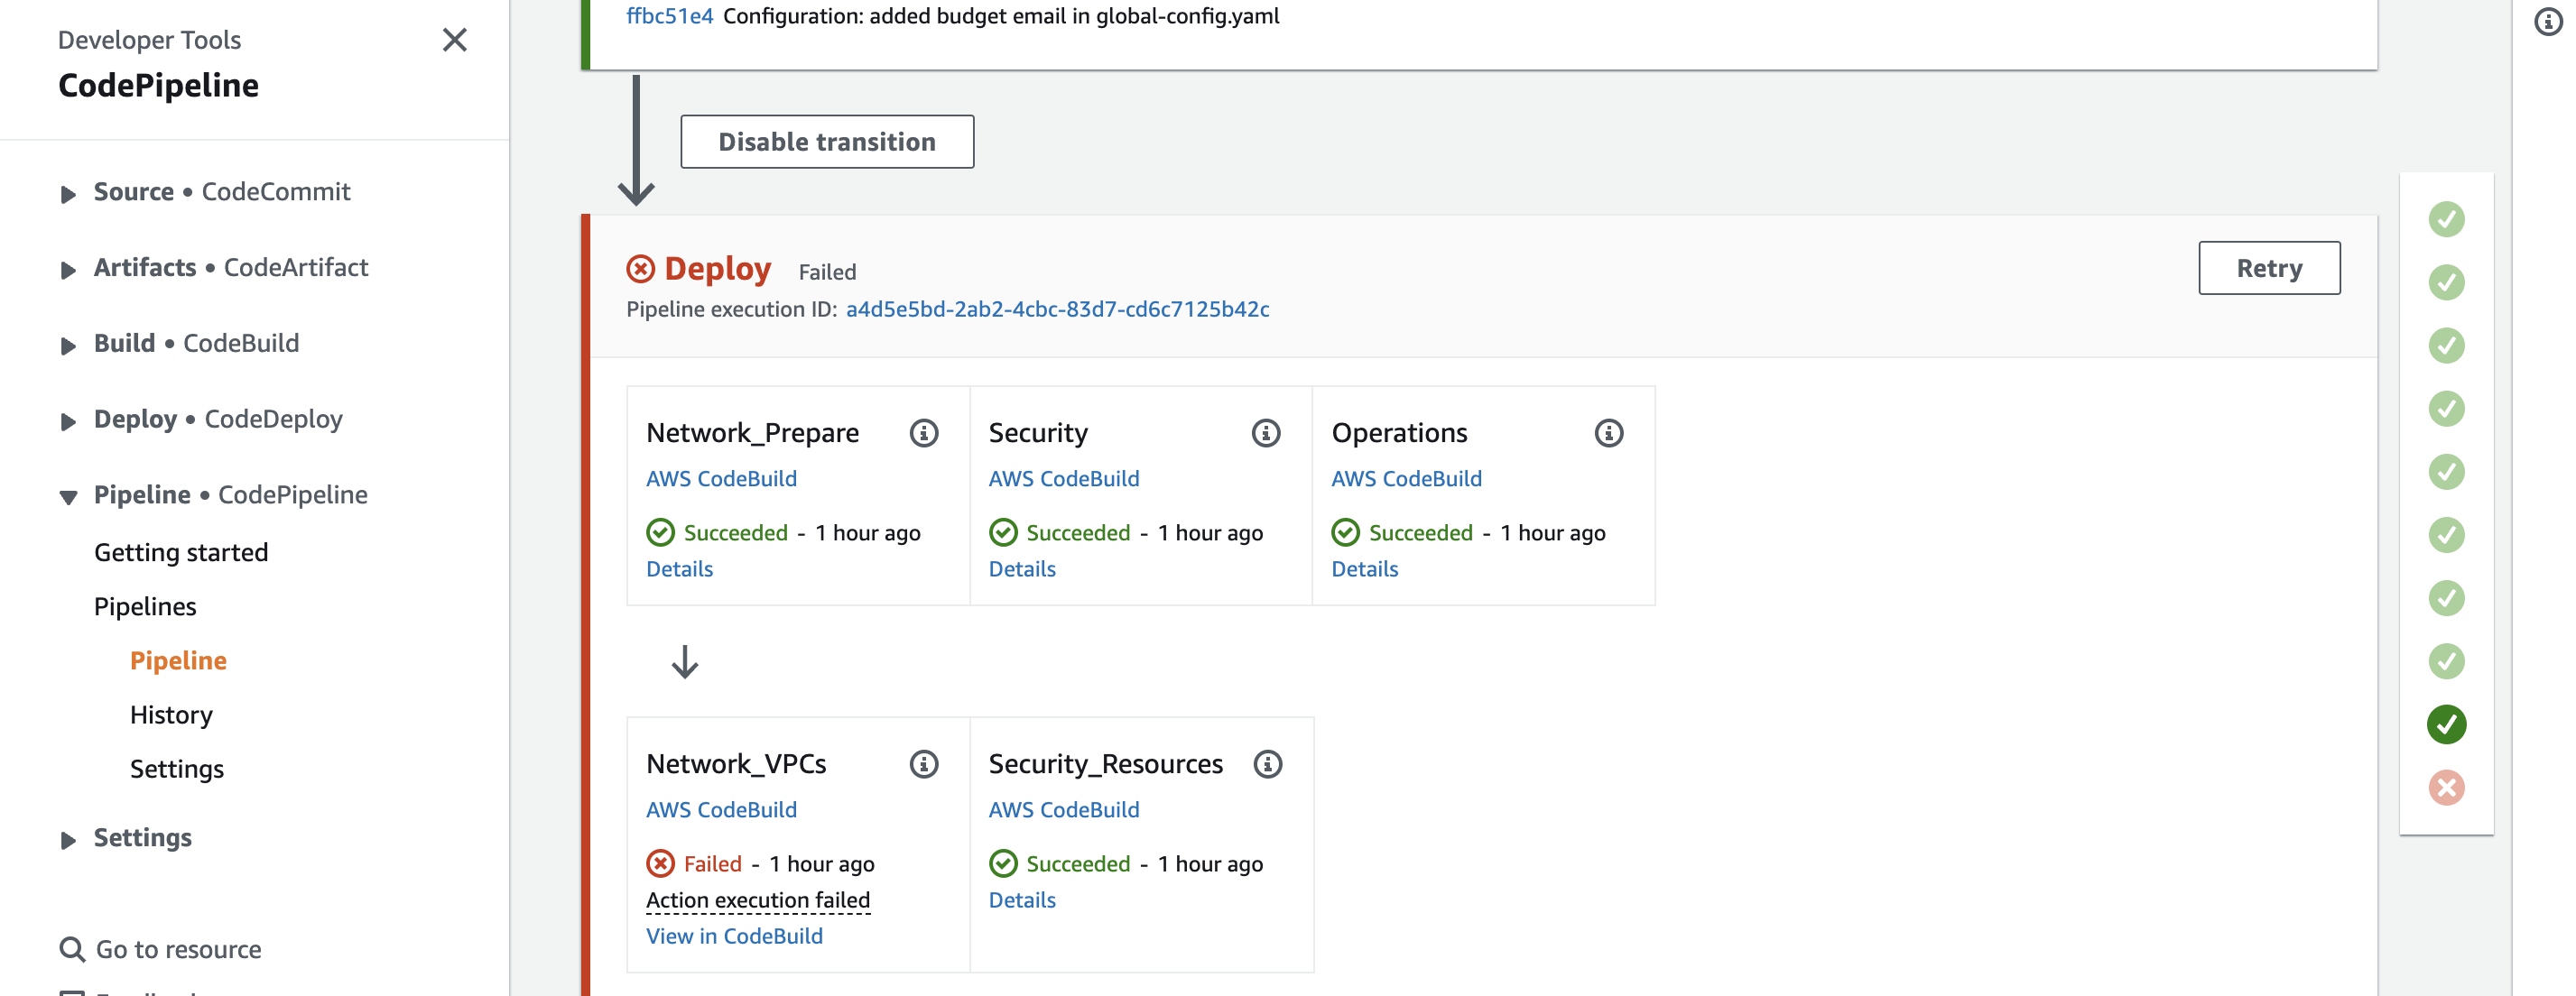Click the Deploy stage failed status icon

click(x=641, y=268)
